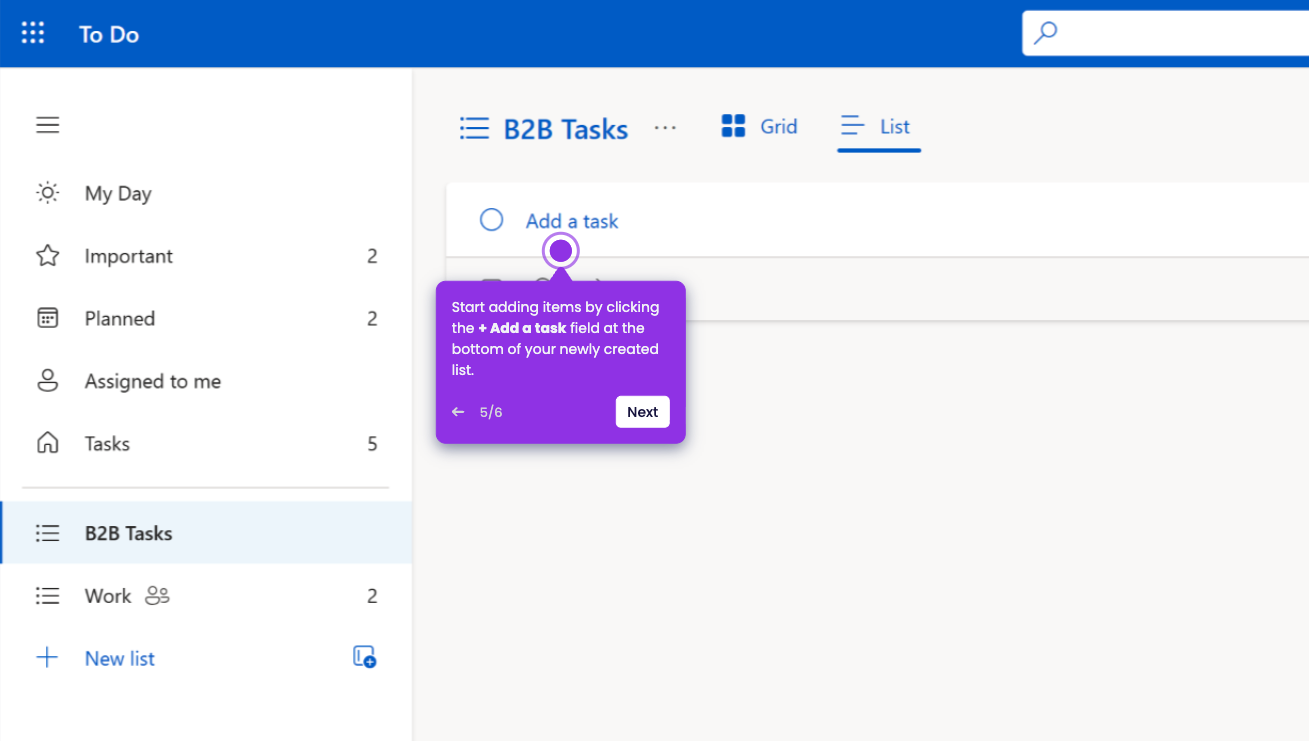The height and width of the screenshot is (741, 1309).
Task: Click the Add a task field
Action: click(x=877, y=220)
